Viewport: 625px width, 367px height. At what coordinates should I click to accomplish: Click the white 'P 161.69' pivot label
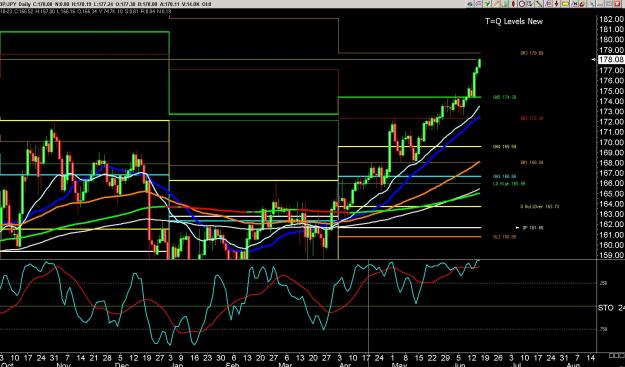[x=533, y=228]
